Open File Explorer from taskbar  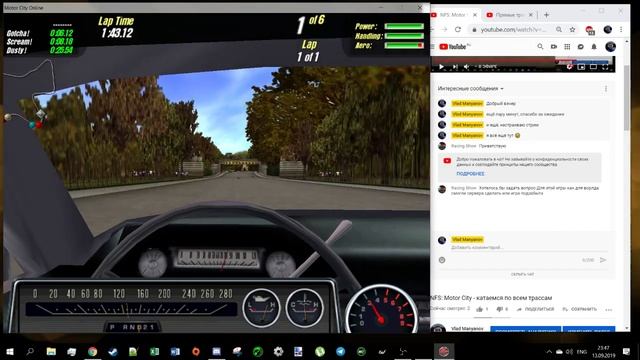[x=51, y=351]
